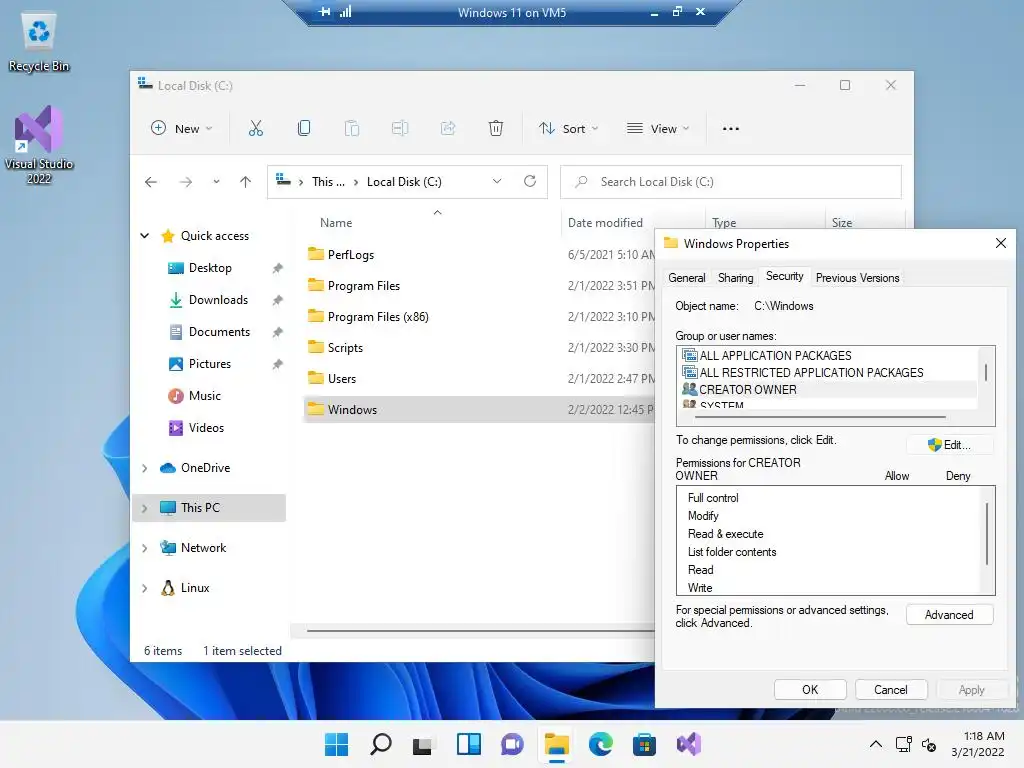The image size is (1024, 768).
Task: Click the File Explorer taskbar icon
Action: (x=556, y=744)
